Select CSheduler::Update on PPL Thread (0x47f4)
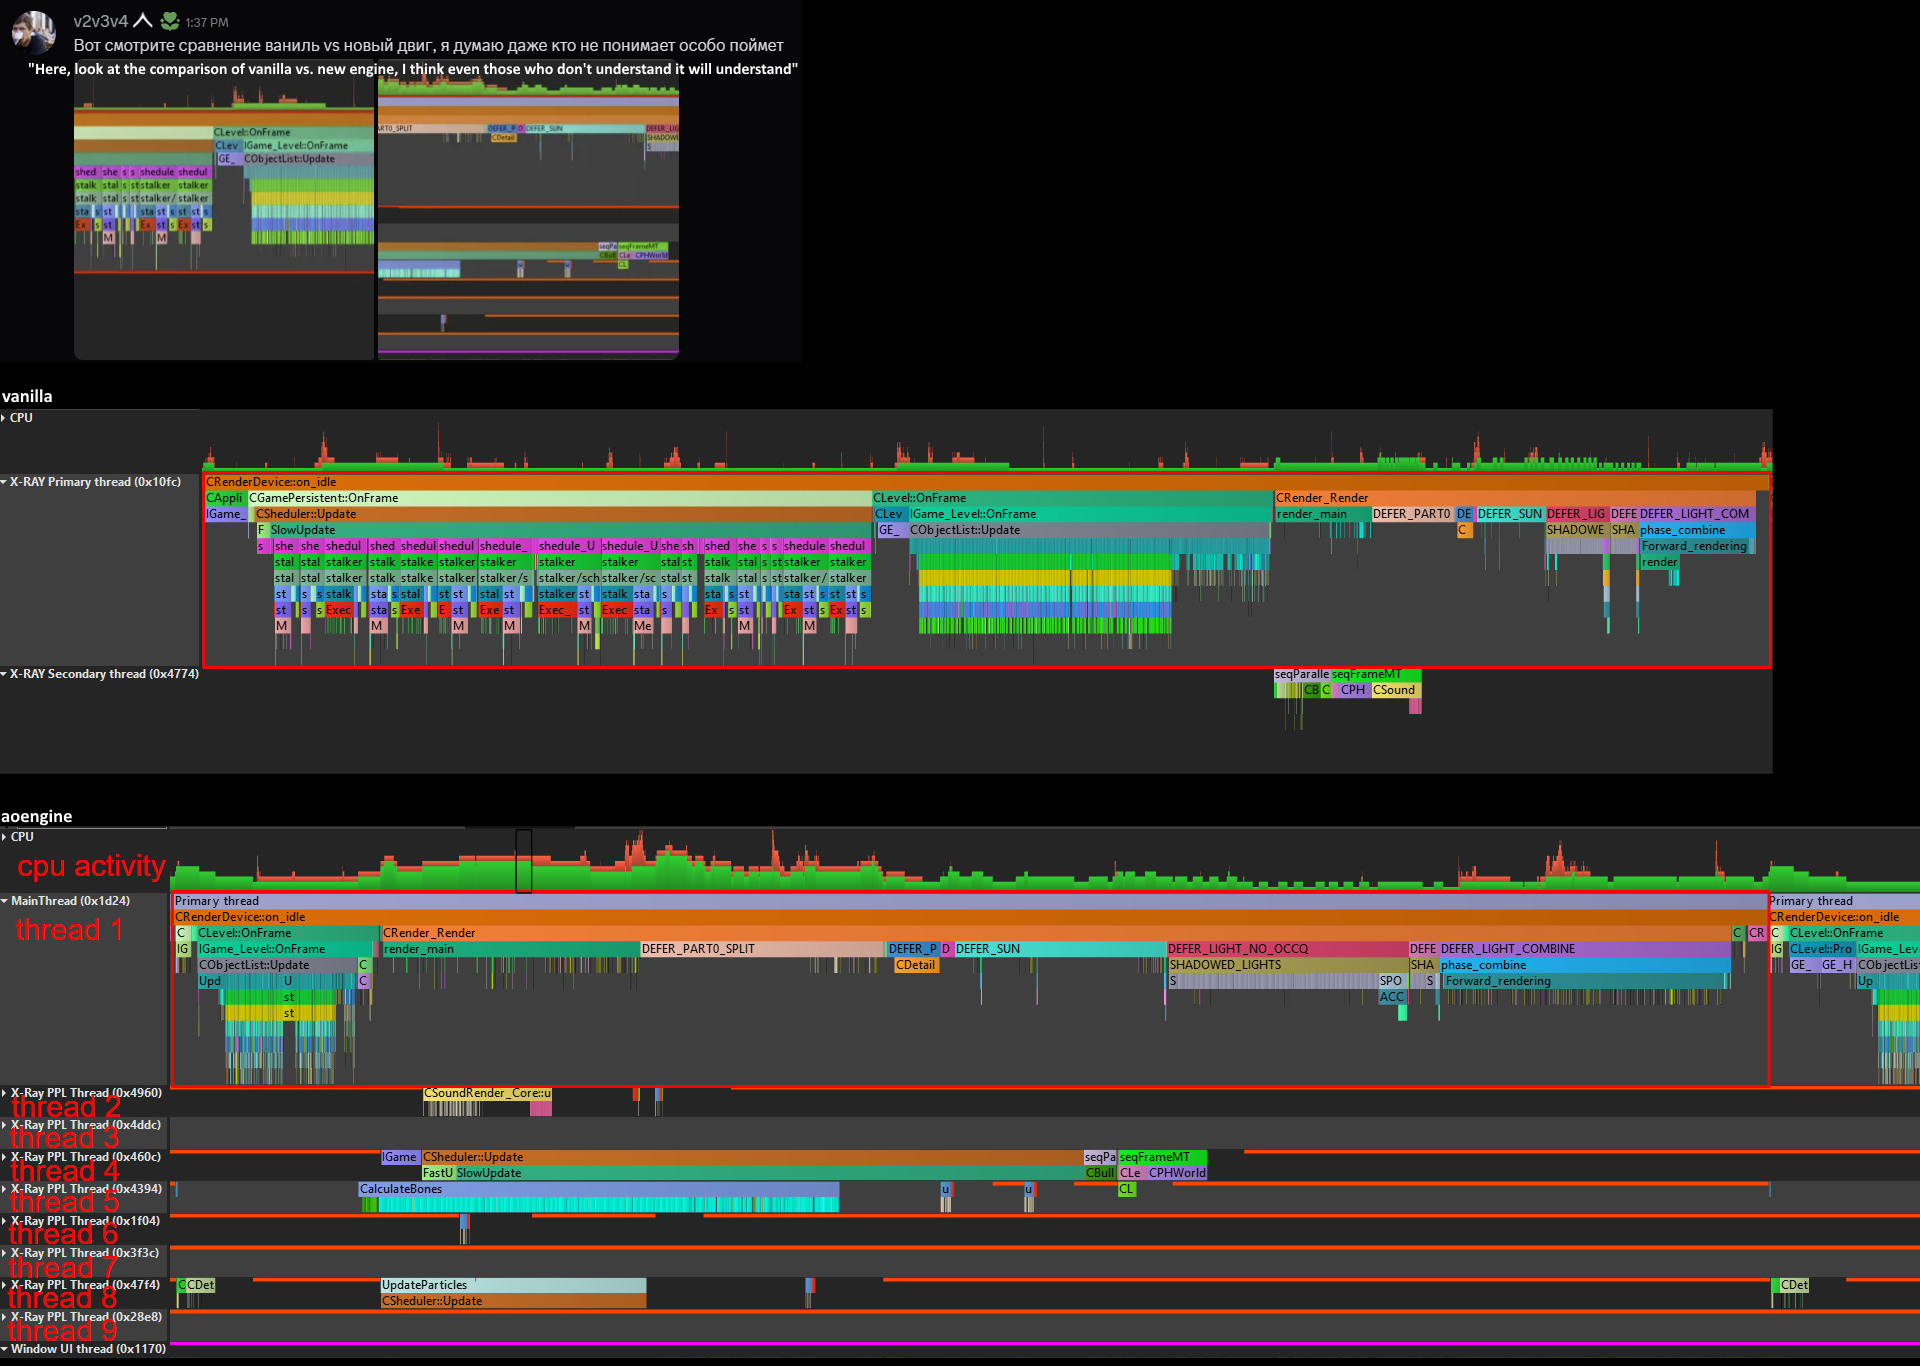 click(x=513, y=1301)
